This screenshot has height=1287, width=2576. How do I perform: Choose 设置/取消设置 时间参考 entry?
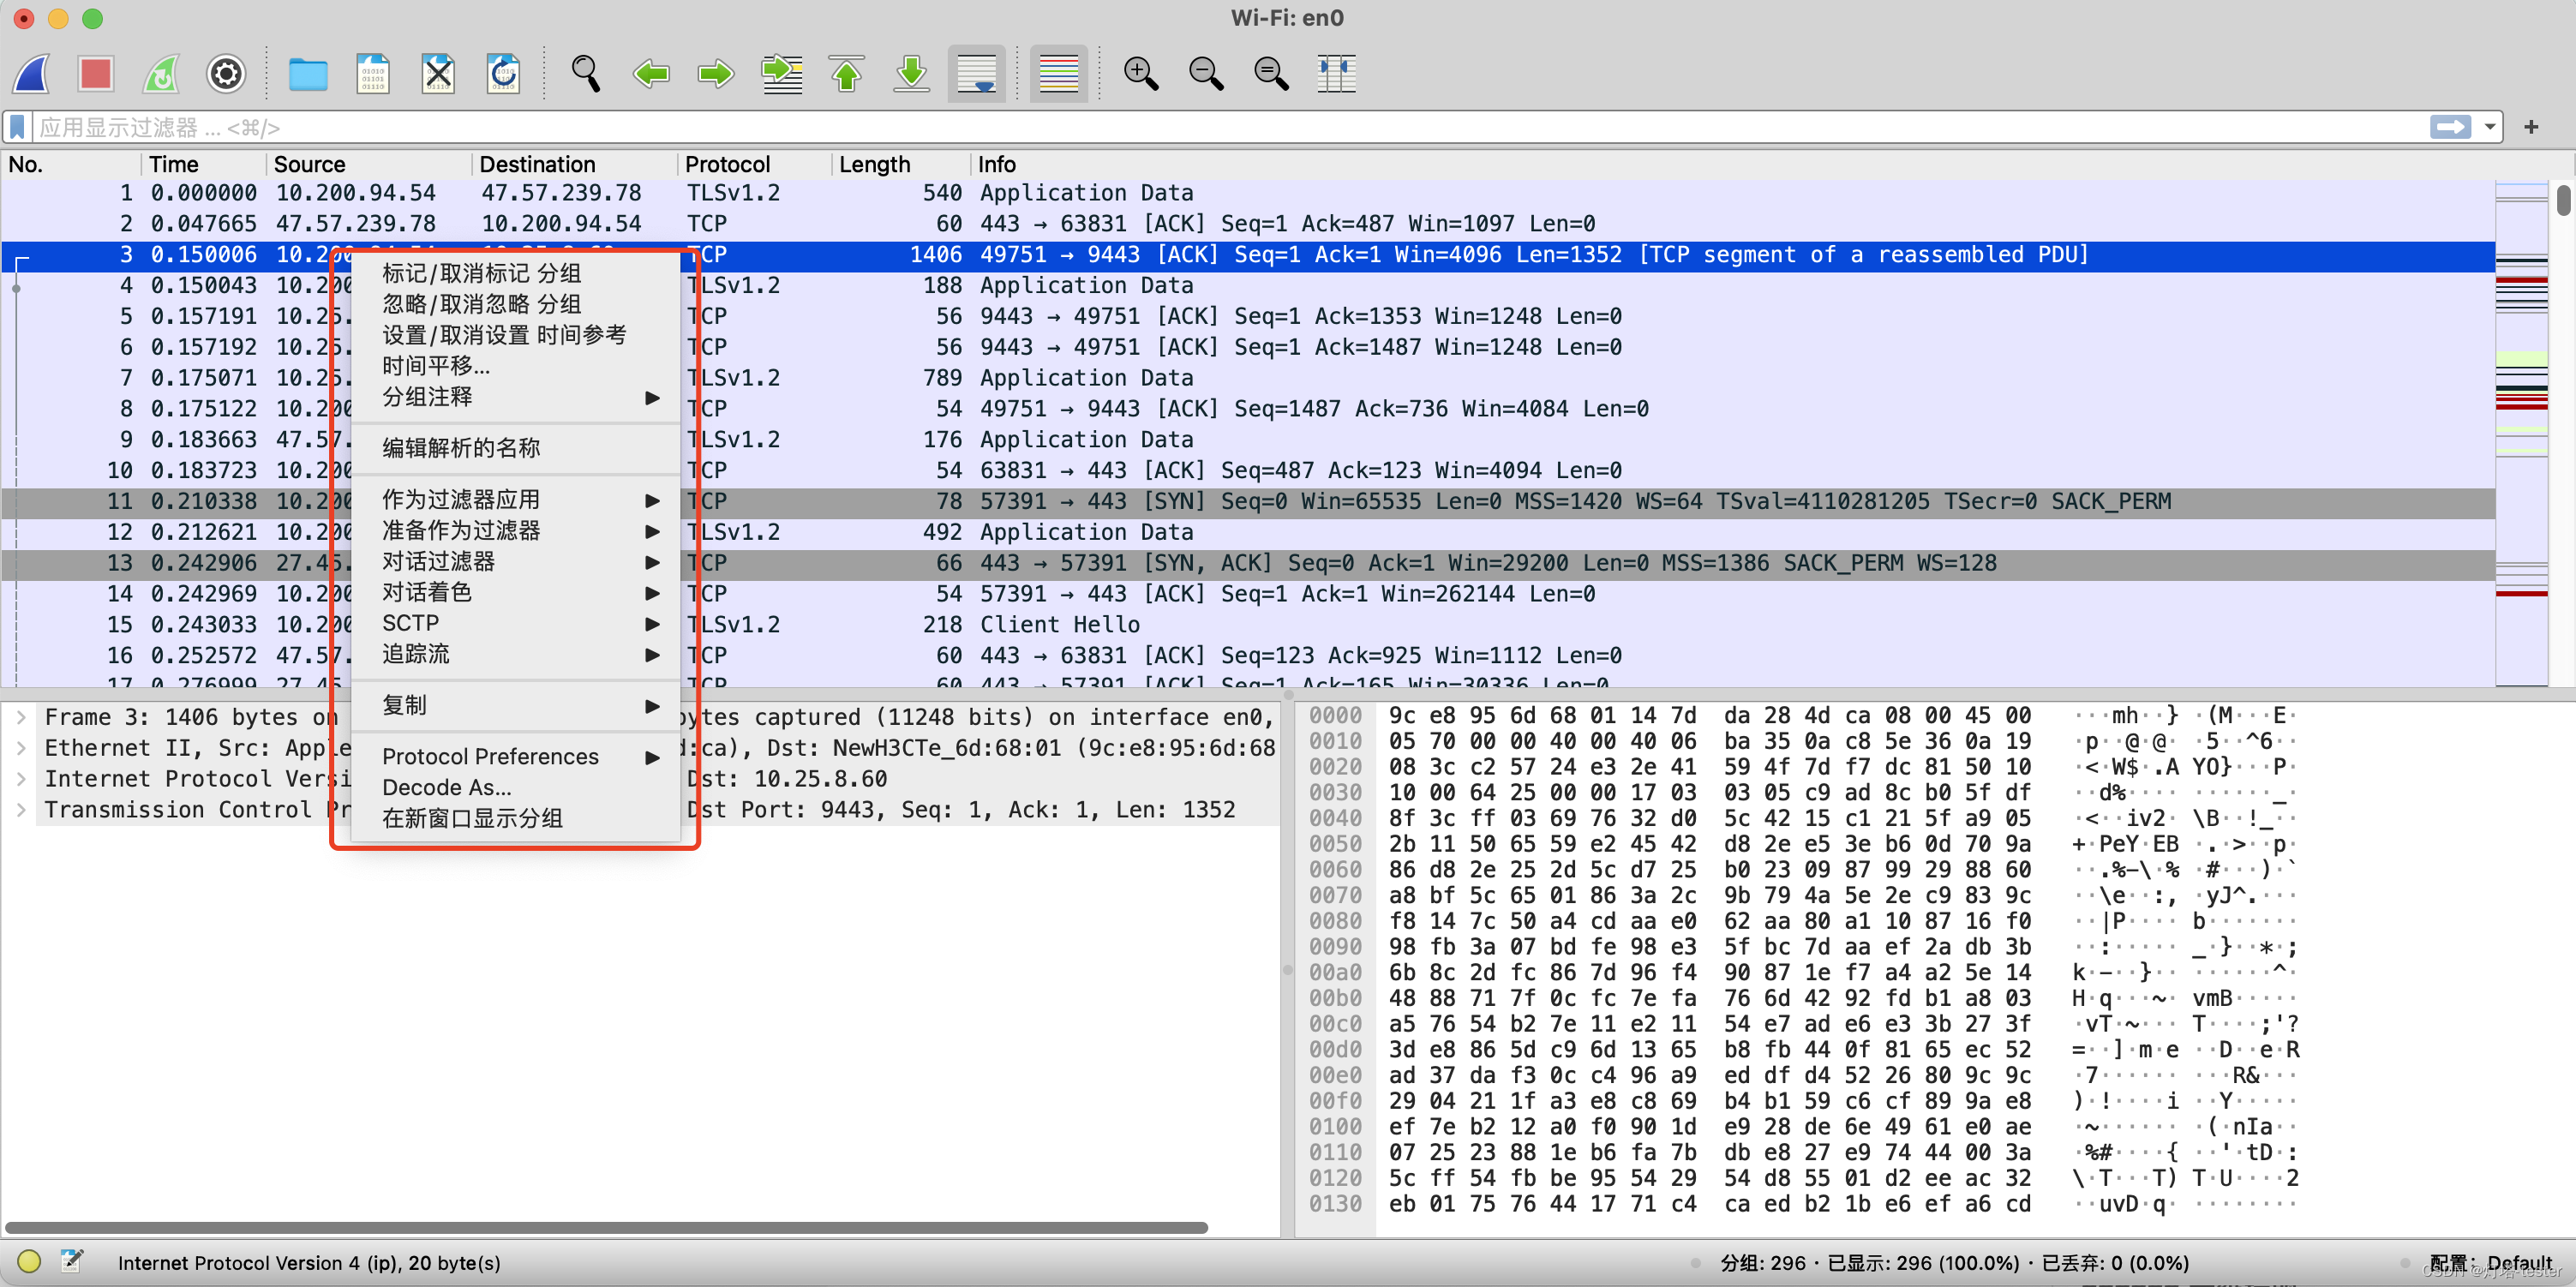pyautogui.click(x=516, y=335)
